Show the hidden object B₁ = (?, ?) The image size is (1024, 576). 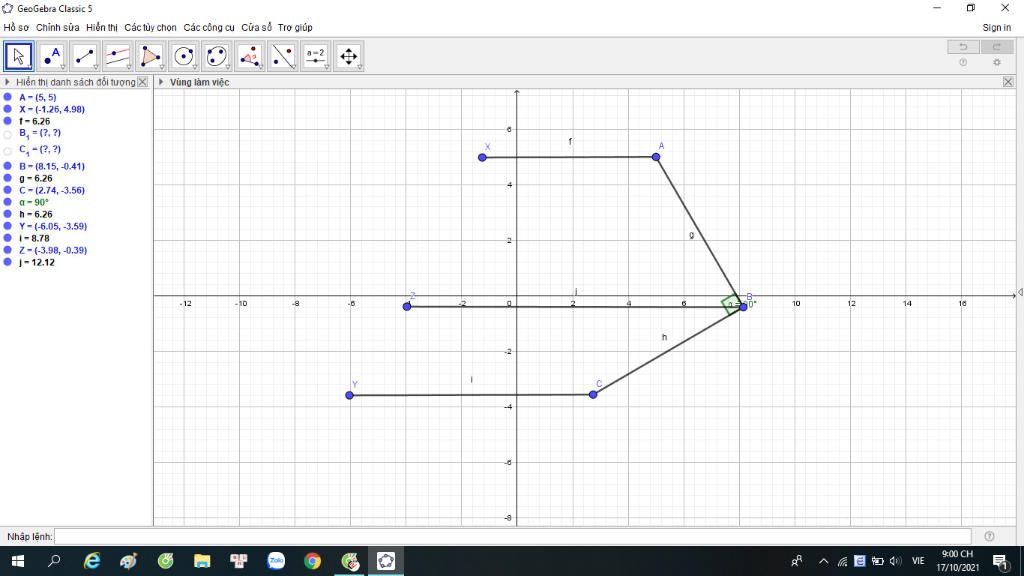click(8, 135)
